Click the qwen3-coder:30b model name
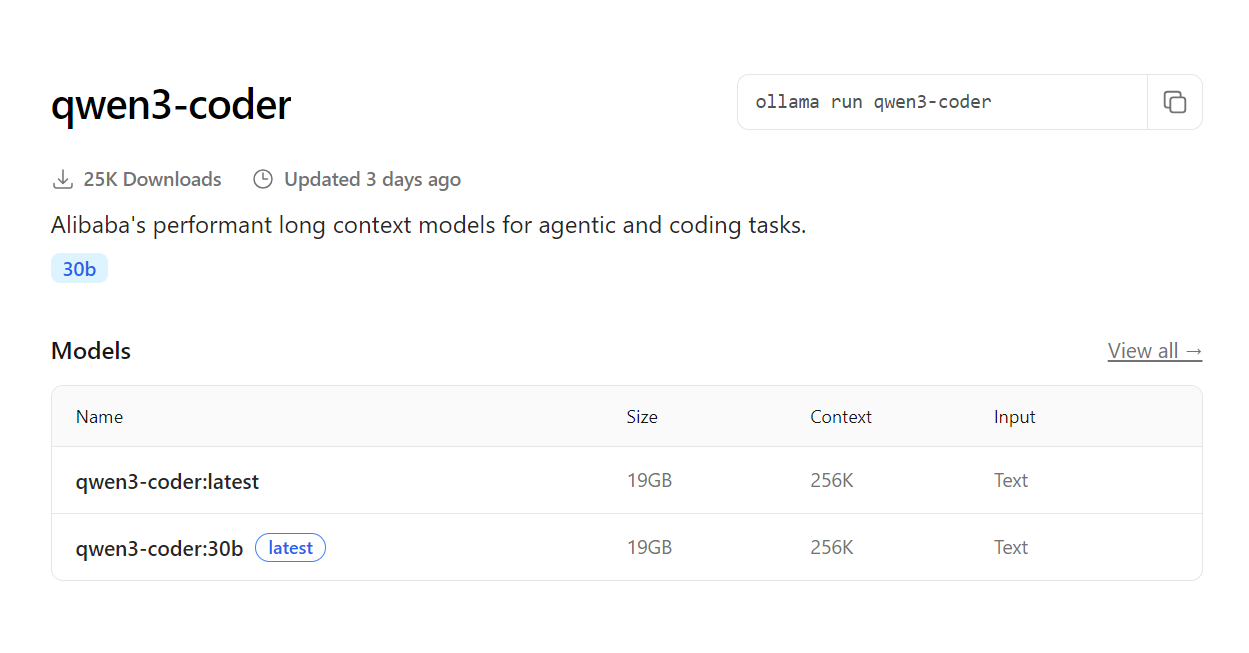 (159, 547)
